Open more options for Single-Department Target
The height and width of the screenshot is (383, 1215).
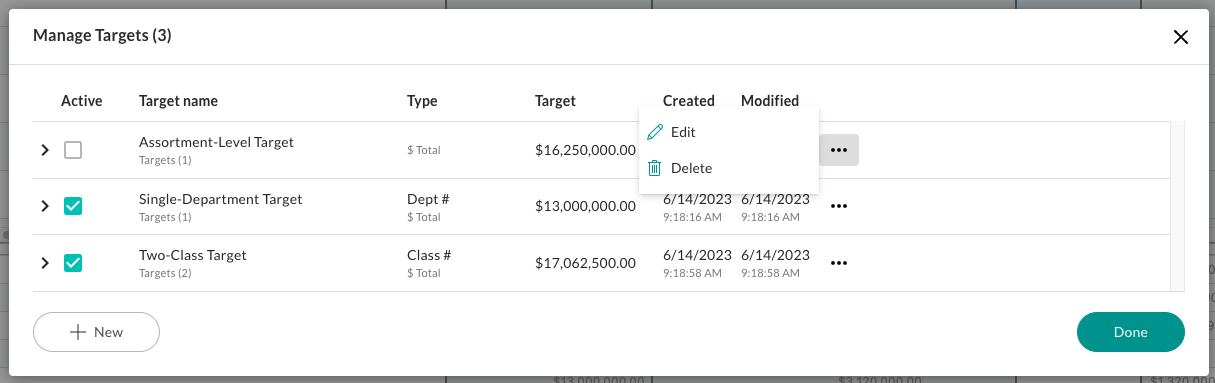tap(839, 206)
